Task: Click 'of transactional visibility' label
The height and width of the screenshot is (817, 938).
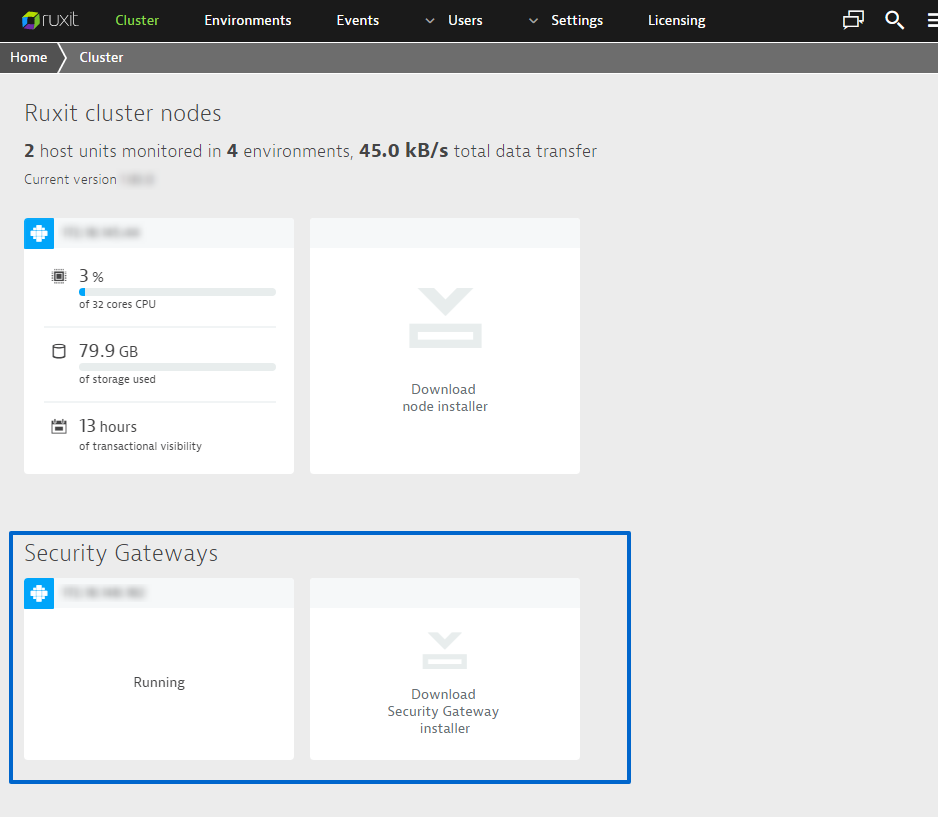Action: (x=141, y=446)
